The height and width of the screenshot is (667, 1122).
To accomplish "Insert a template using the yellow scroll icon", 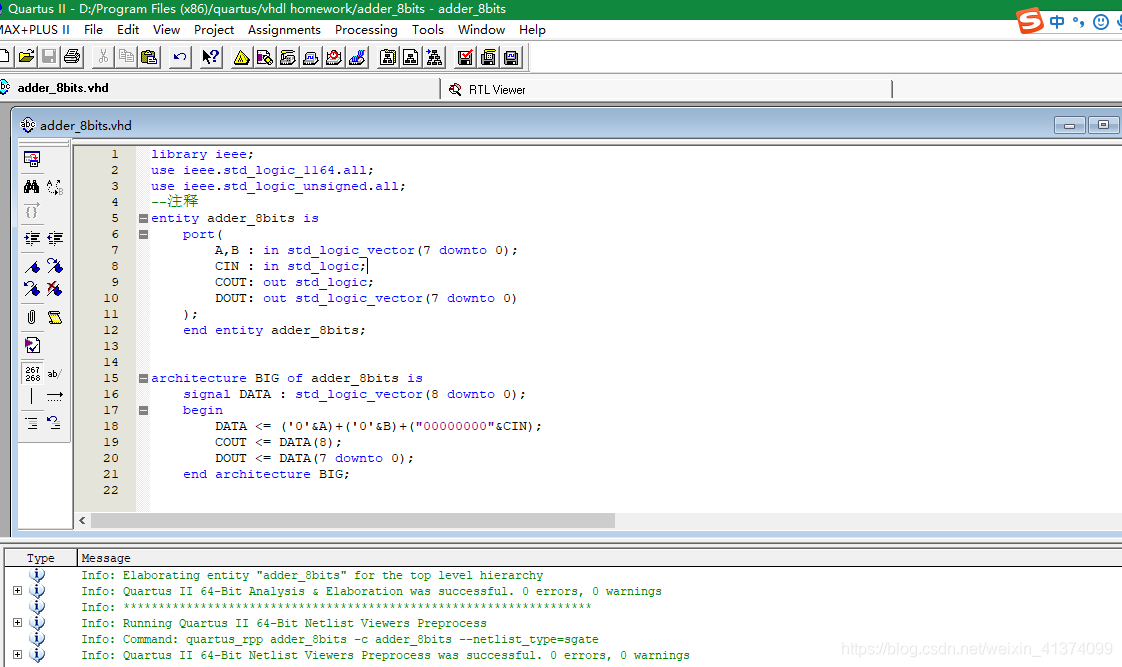I will coord(55,317).
